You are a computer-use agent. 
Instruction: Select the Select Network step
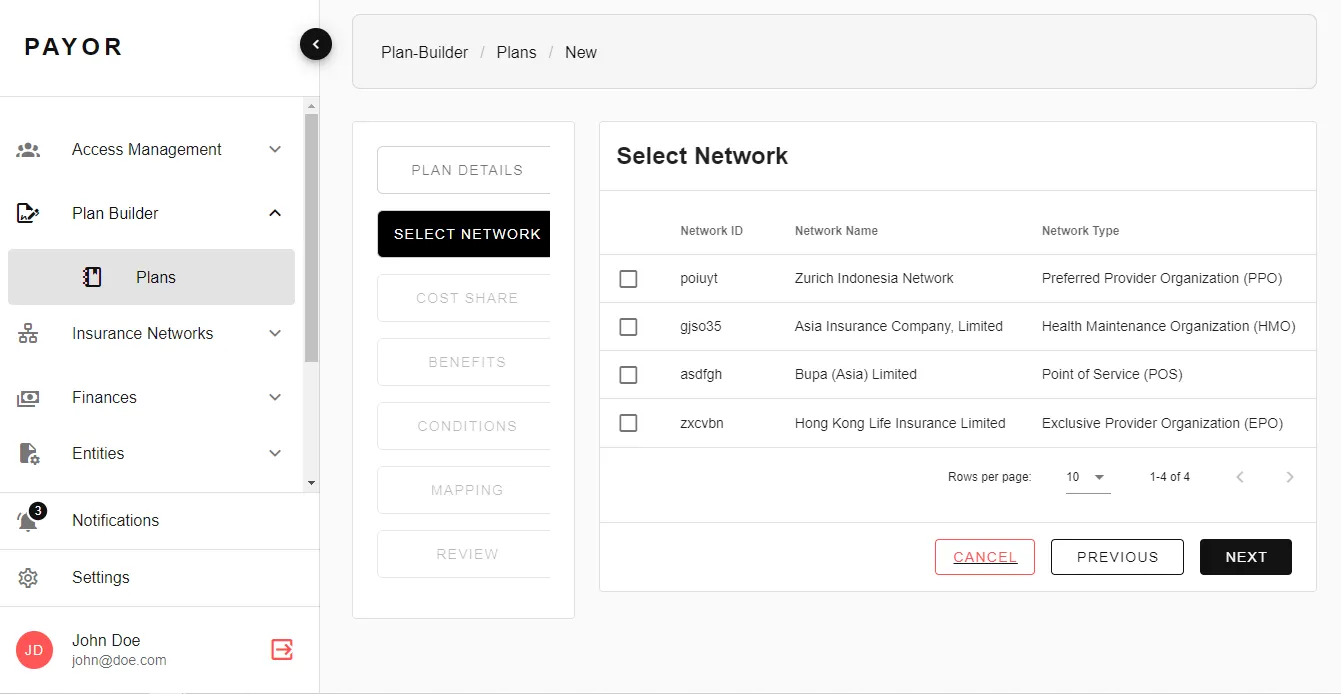point(465,234)
